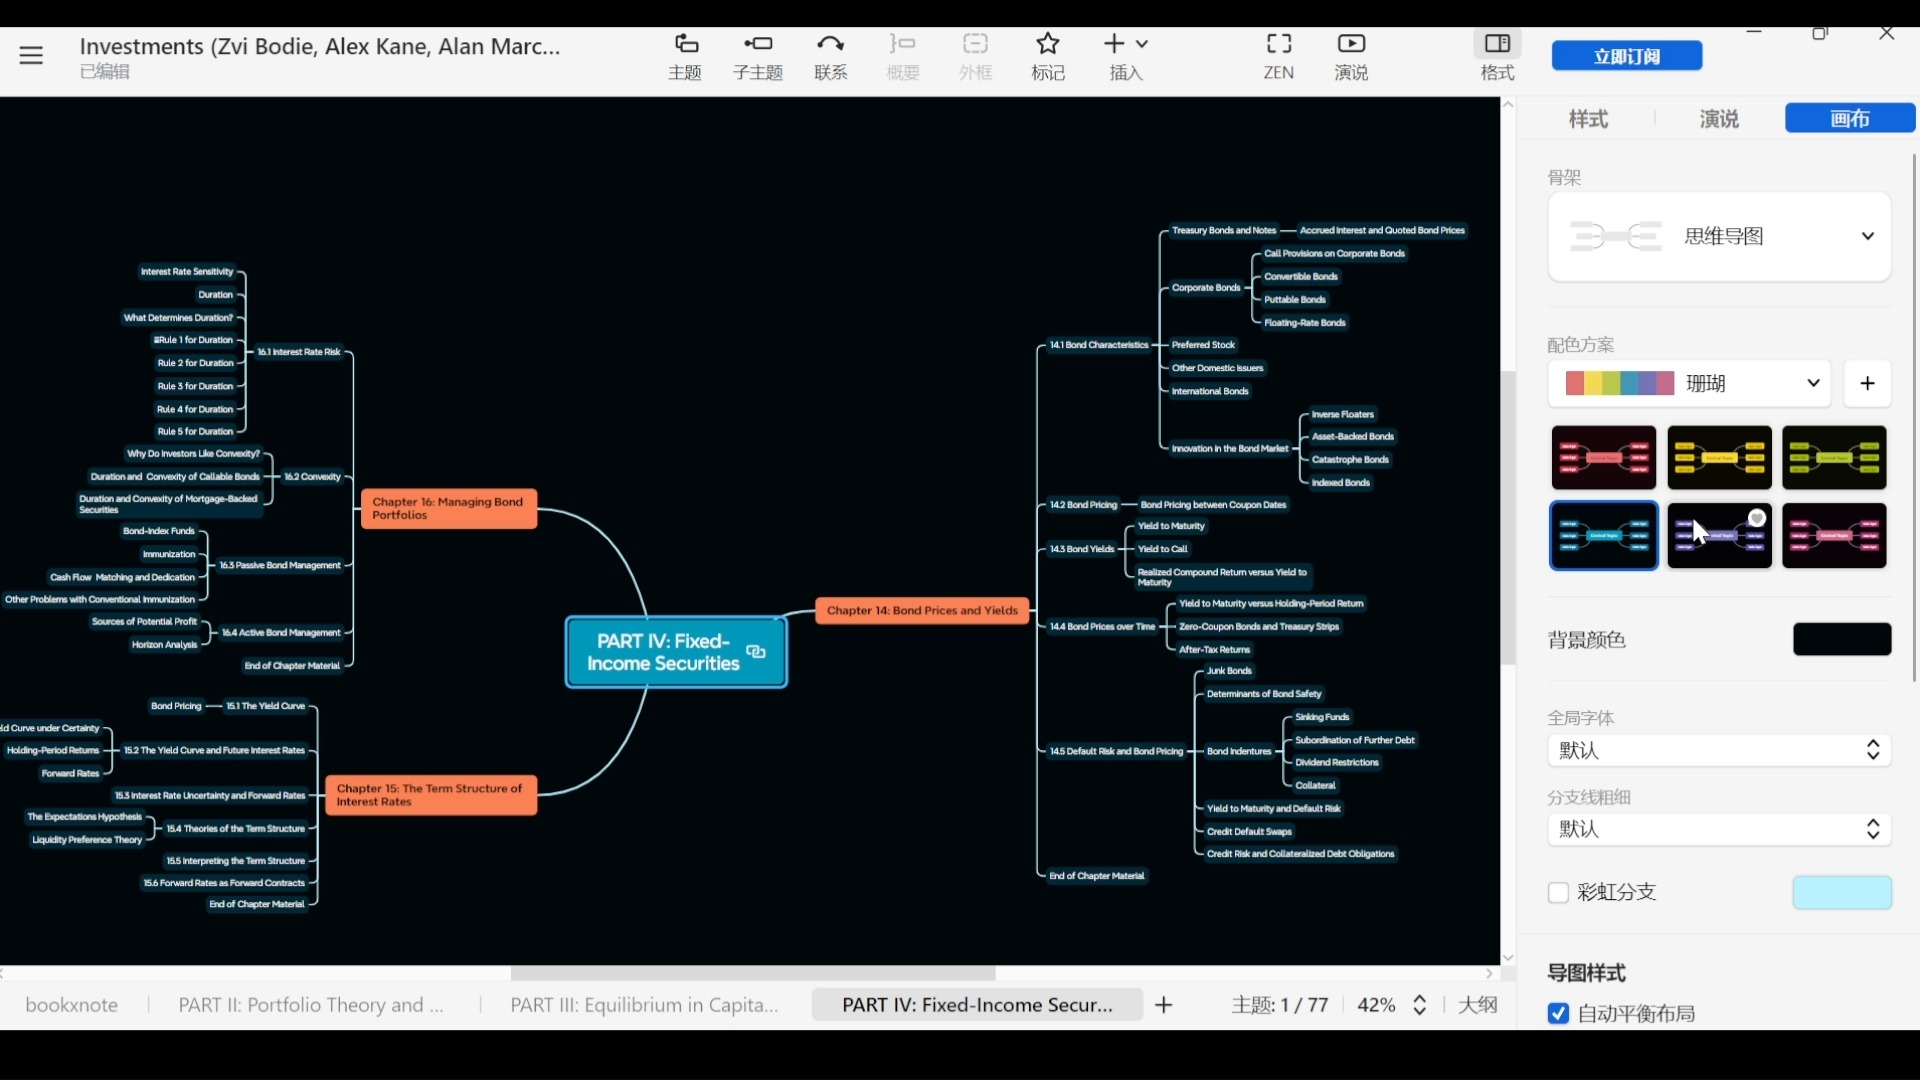Switch to 样式 style tab
The image size is (1920, 1080).
pos(1588,119)
